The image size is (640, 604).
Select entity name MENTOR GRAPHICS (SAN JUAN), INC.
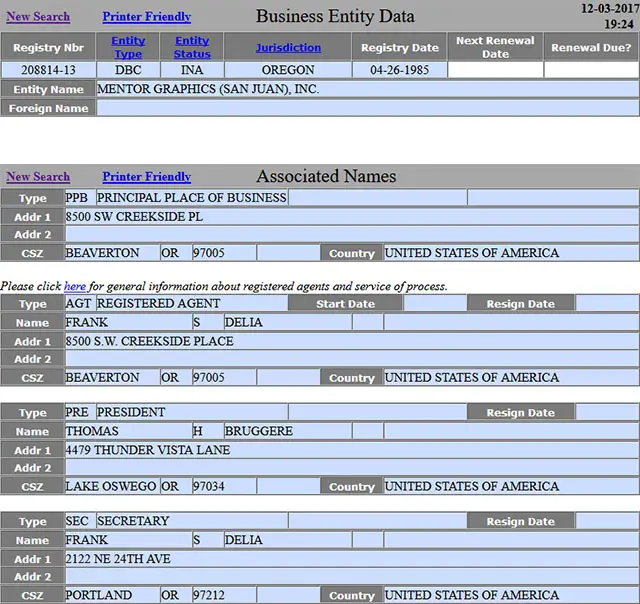208,89
